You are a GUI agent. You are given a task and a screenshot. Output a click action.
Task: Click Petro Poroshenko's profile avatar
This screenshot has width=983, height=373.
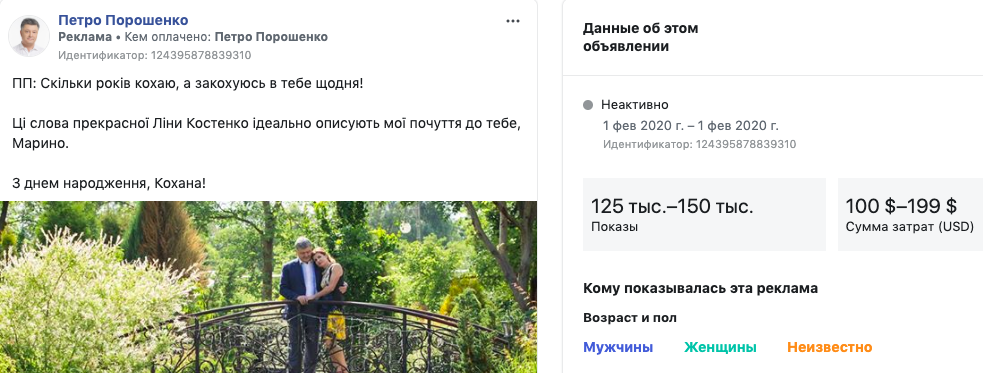pos(29,36)
